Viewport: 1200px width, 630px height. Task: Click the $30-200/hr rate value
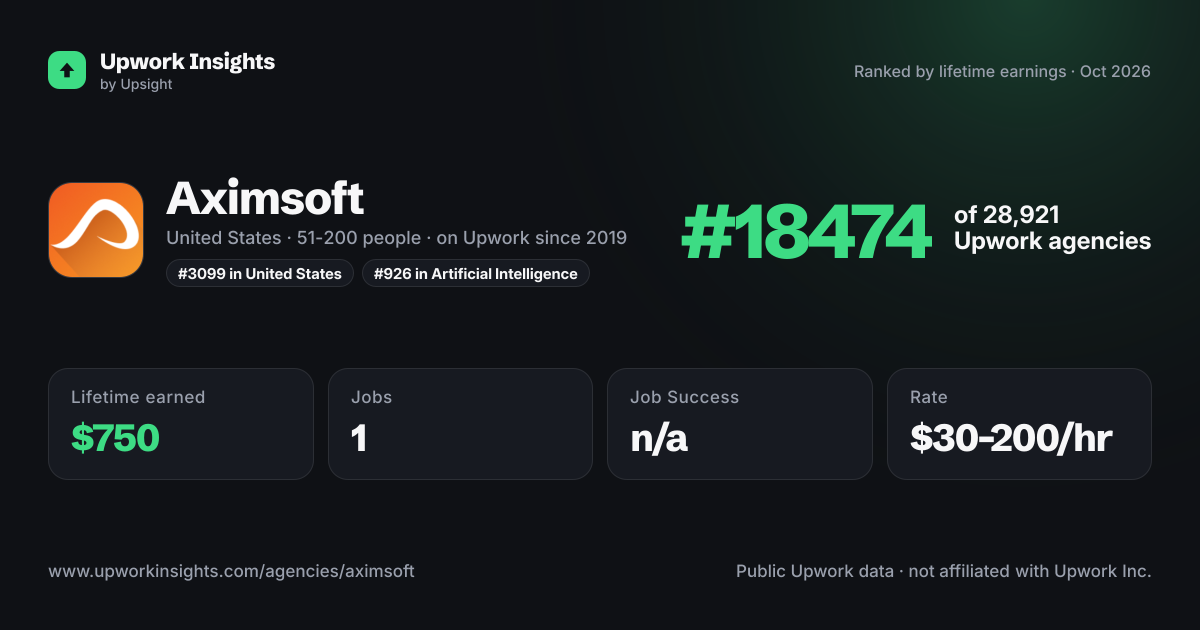(x=1011, y=438)
